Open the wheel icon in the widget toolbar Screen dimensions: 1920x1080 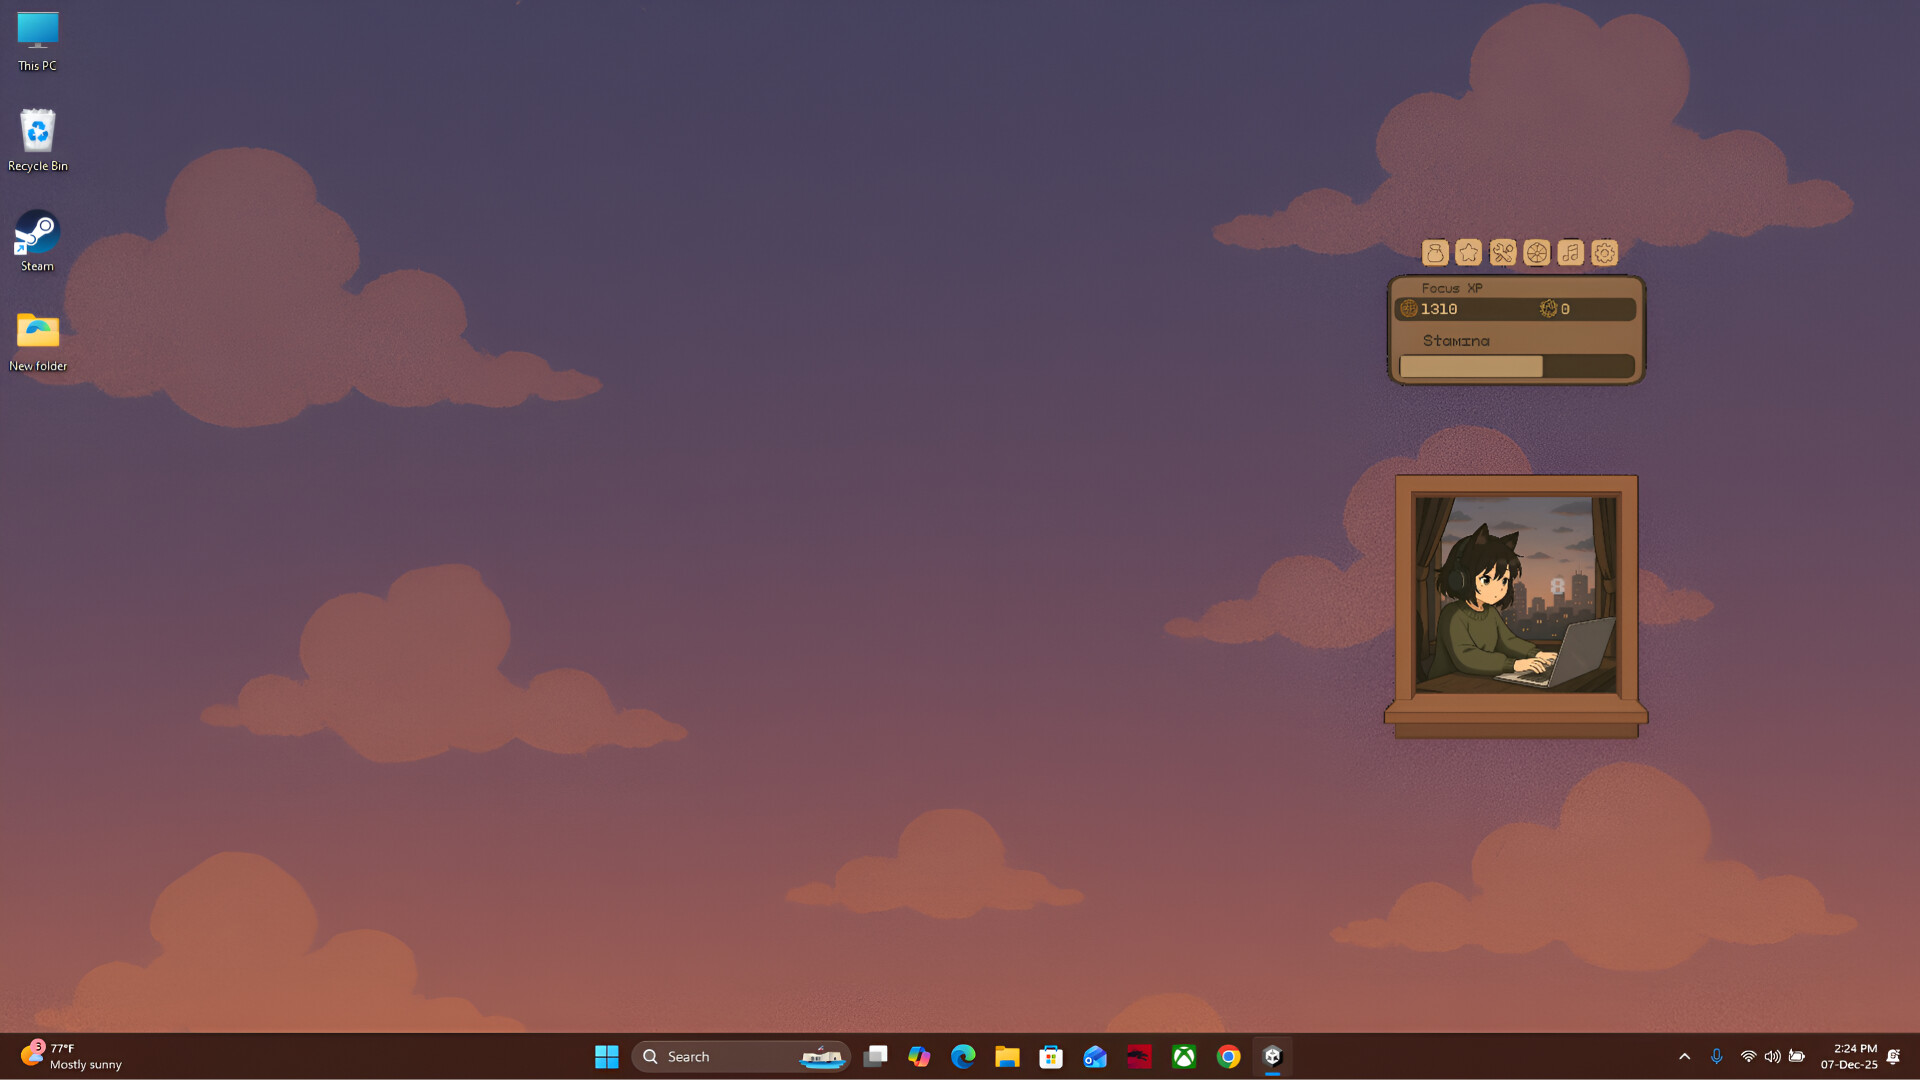click(x=1536, y=253)
